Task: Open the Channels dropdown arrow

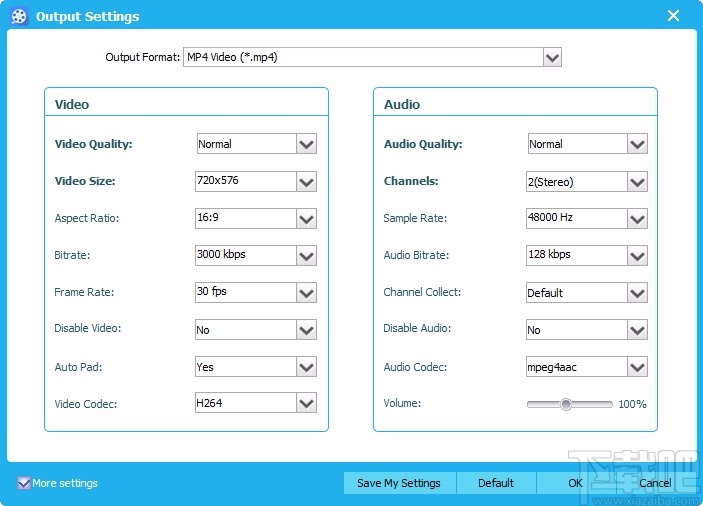Action: point(638,182)
